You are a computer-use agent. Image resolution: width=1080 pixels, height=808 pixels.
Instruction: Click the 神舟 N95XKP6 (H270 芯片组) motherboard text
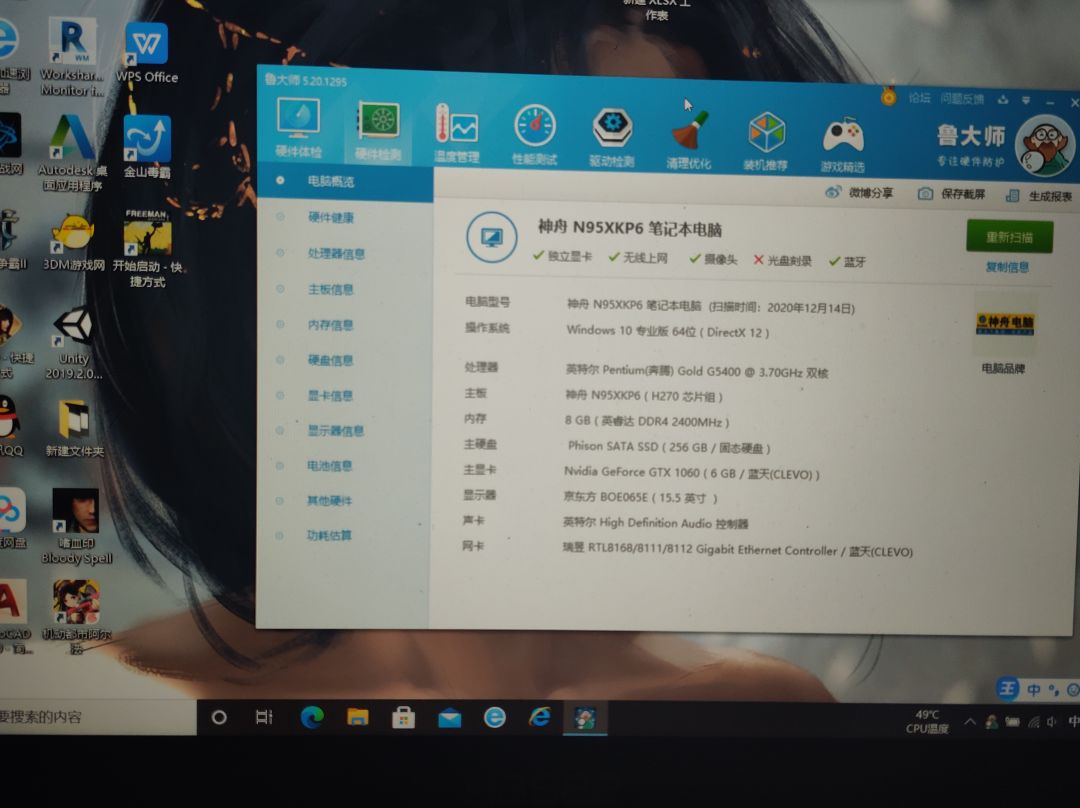(x=644, y=396)
